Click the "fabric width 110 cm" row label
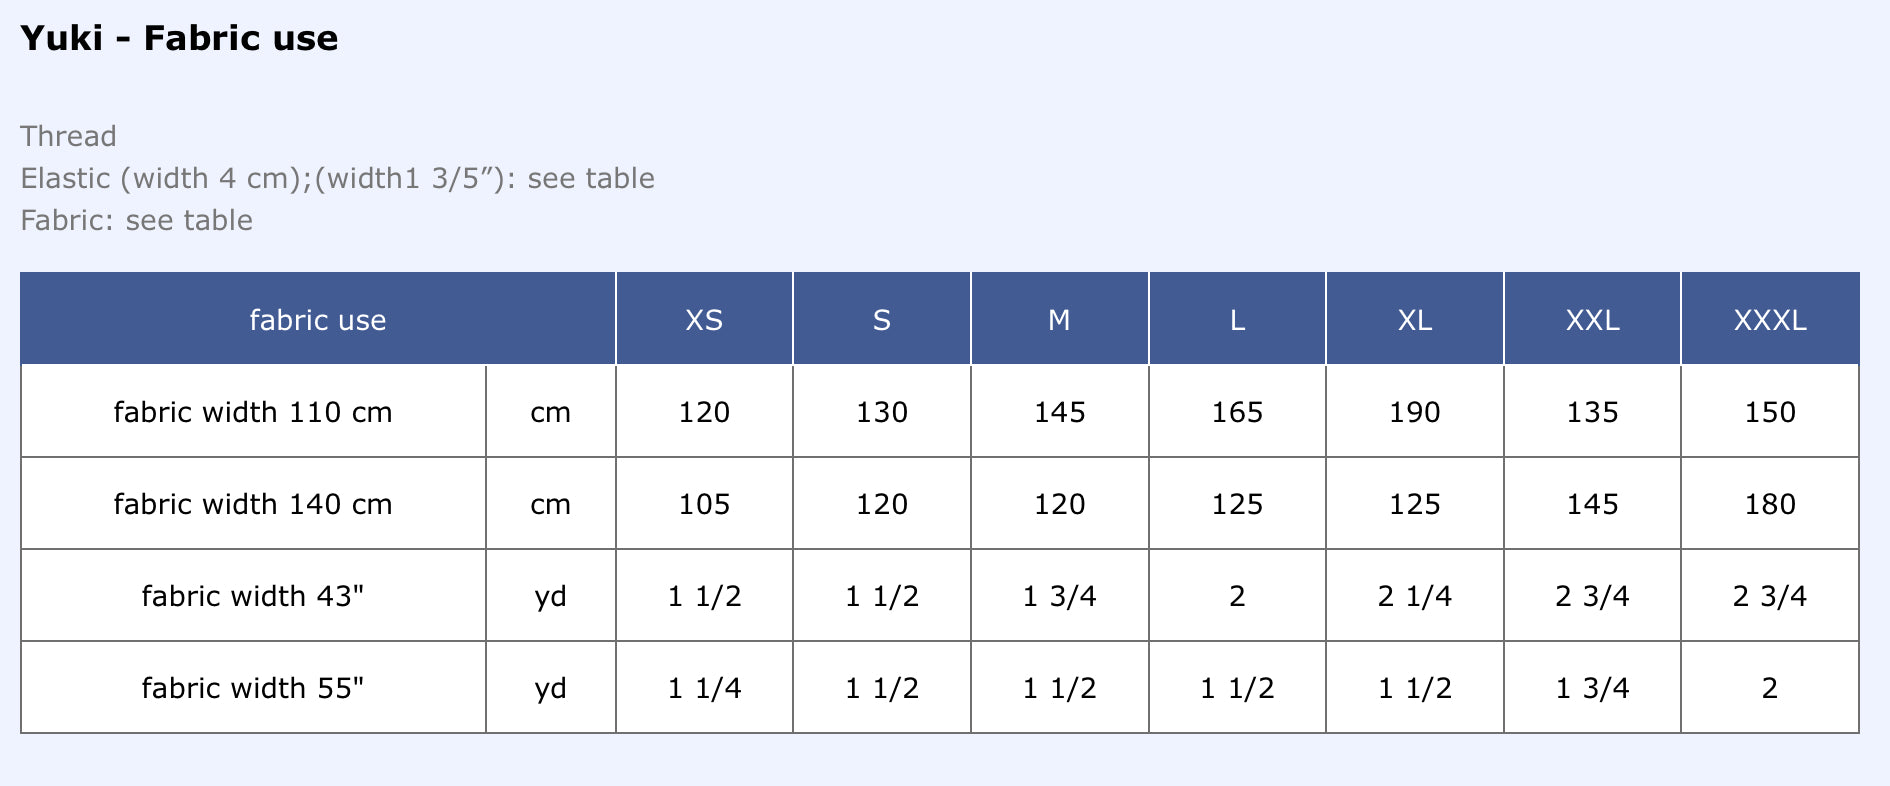The image size is (1890, 786). pyautogui.click(x=253, y=412)
